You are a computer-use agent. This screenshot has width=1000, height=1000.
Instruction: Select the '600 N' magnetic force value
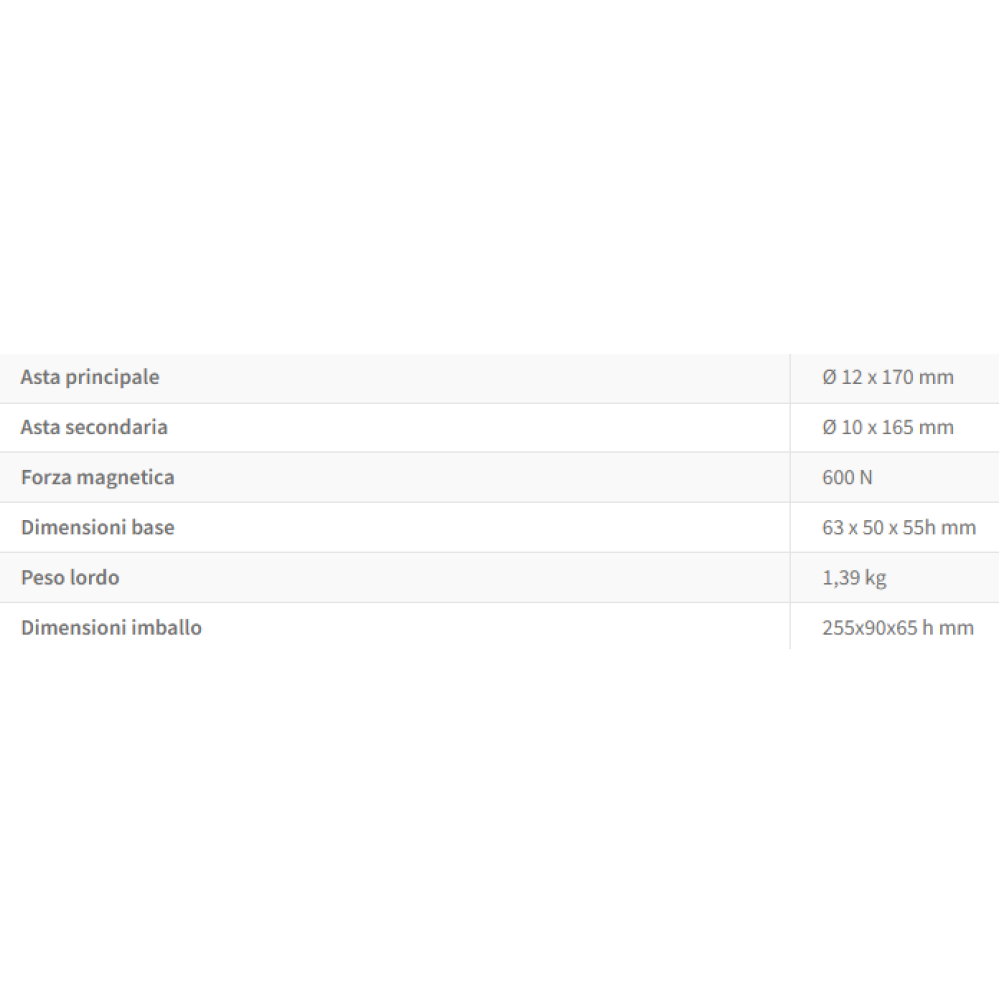pos(847,477)
